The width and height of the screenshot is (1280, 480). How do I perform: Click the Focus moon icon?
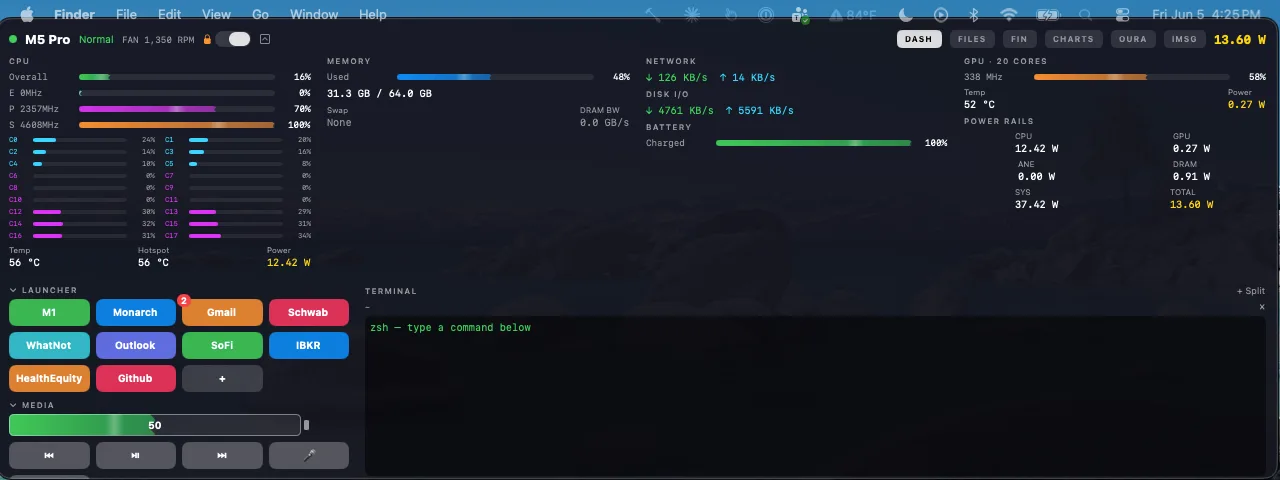(x=906, y=15)
